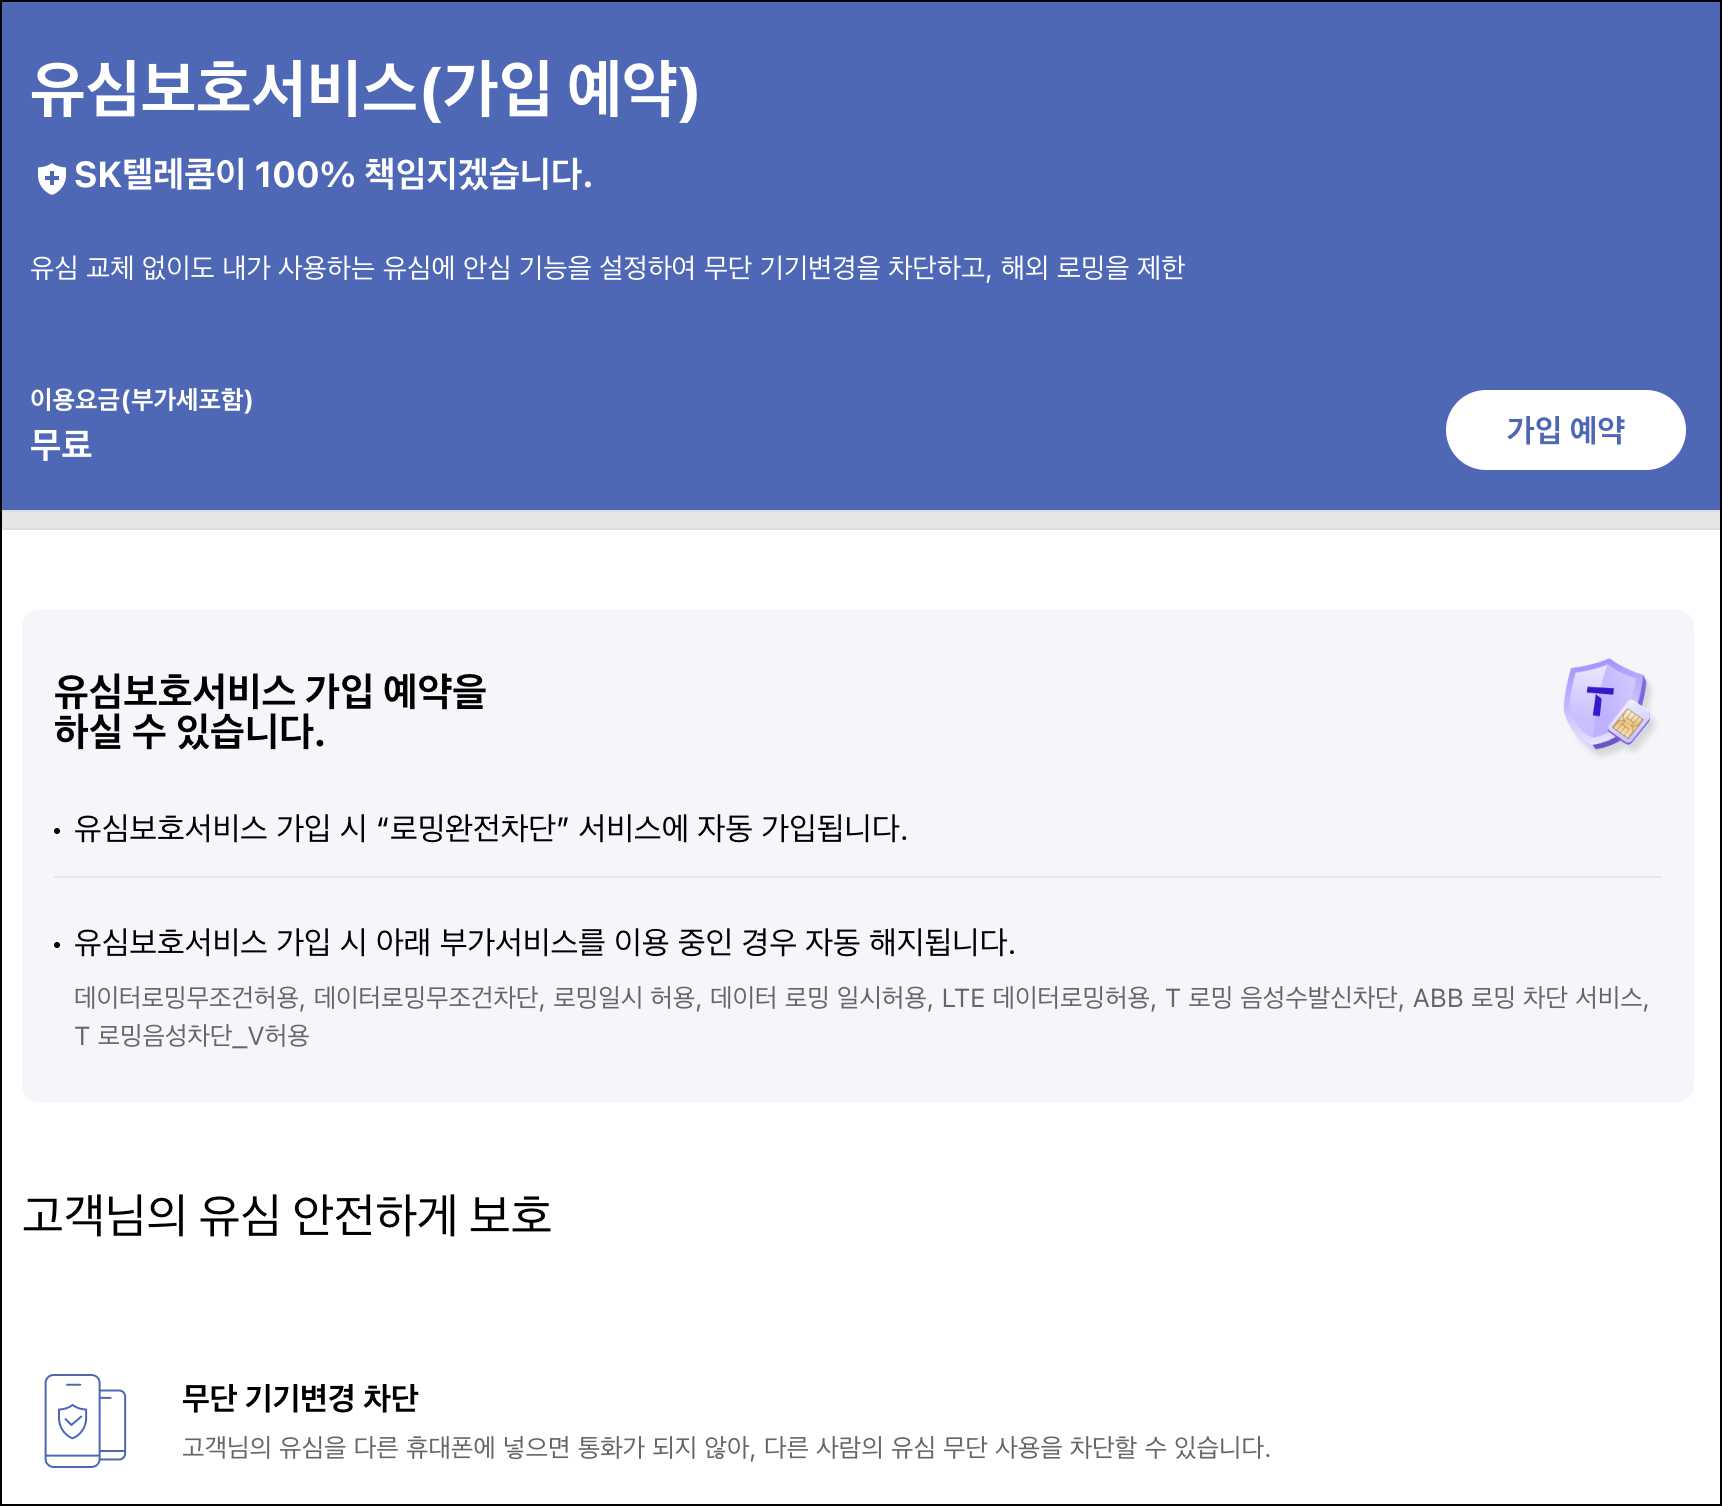The height and width of the screenshot is (1506, 1722).
Task: Click the phone shield icon for 무단 기기변경 차단
Action: tap(85, 1420)
